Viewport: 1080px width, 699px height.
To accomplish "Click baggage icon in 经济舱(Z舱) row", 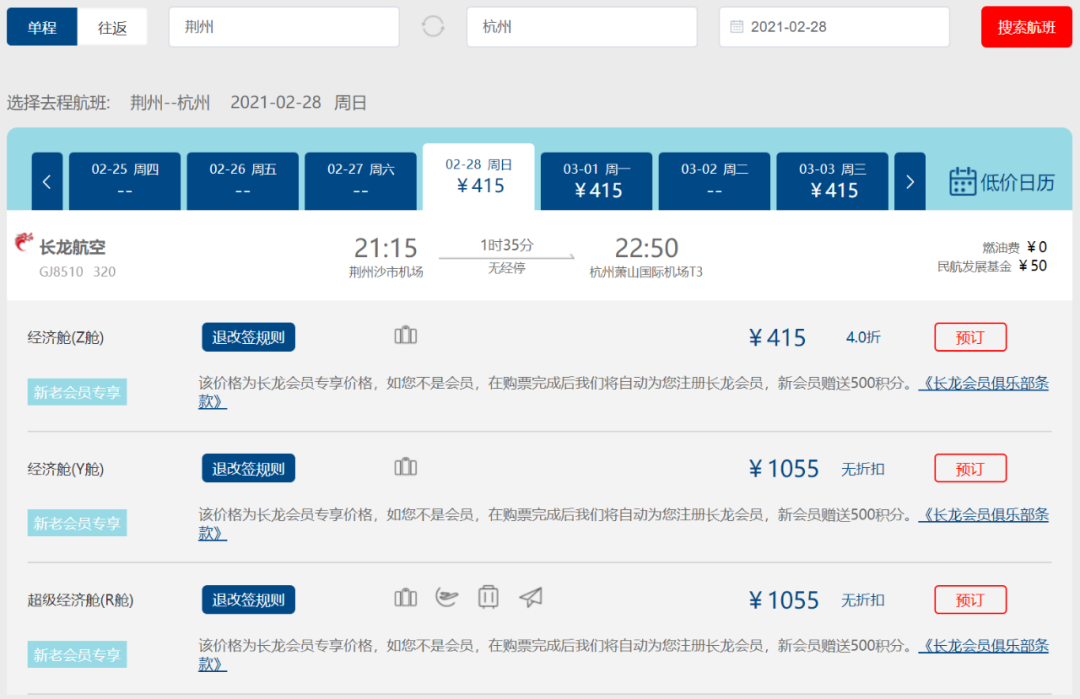I will [x=406, y=335].
